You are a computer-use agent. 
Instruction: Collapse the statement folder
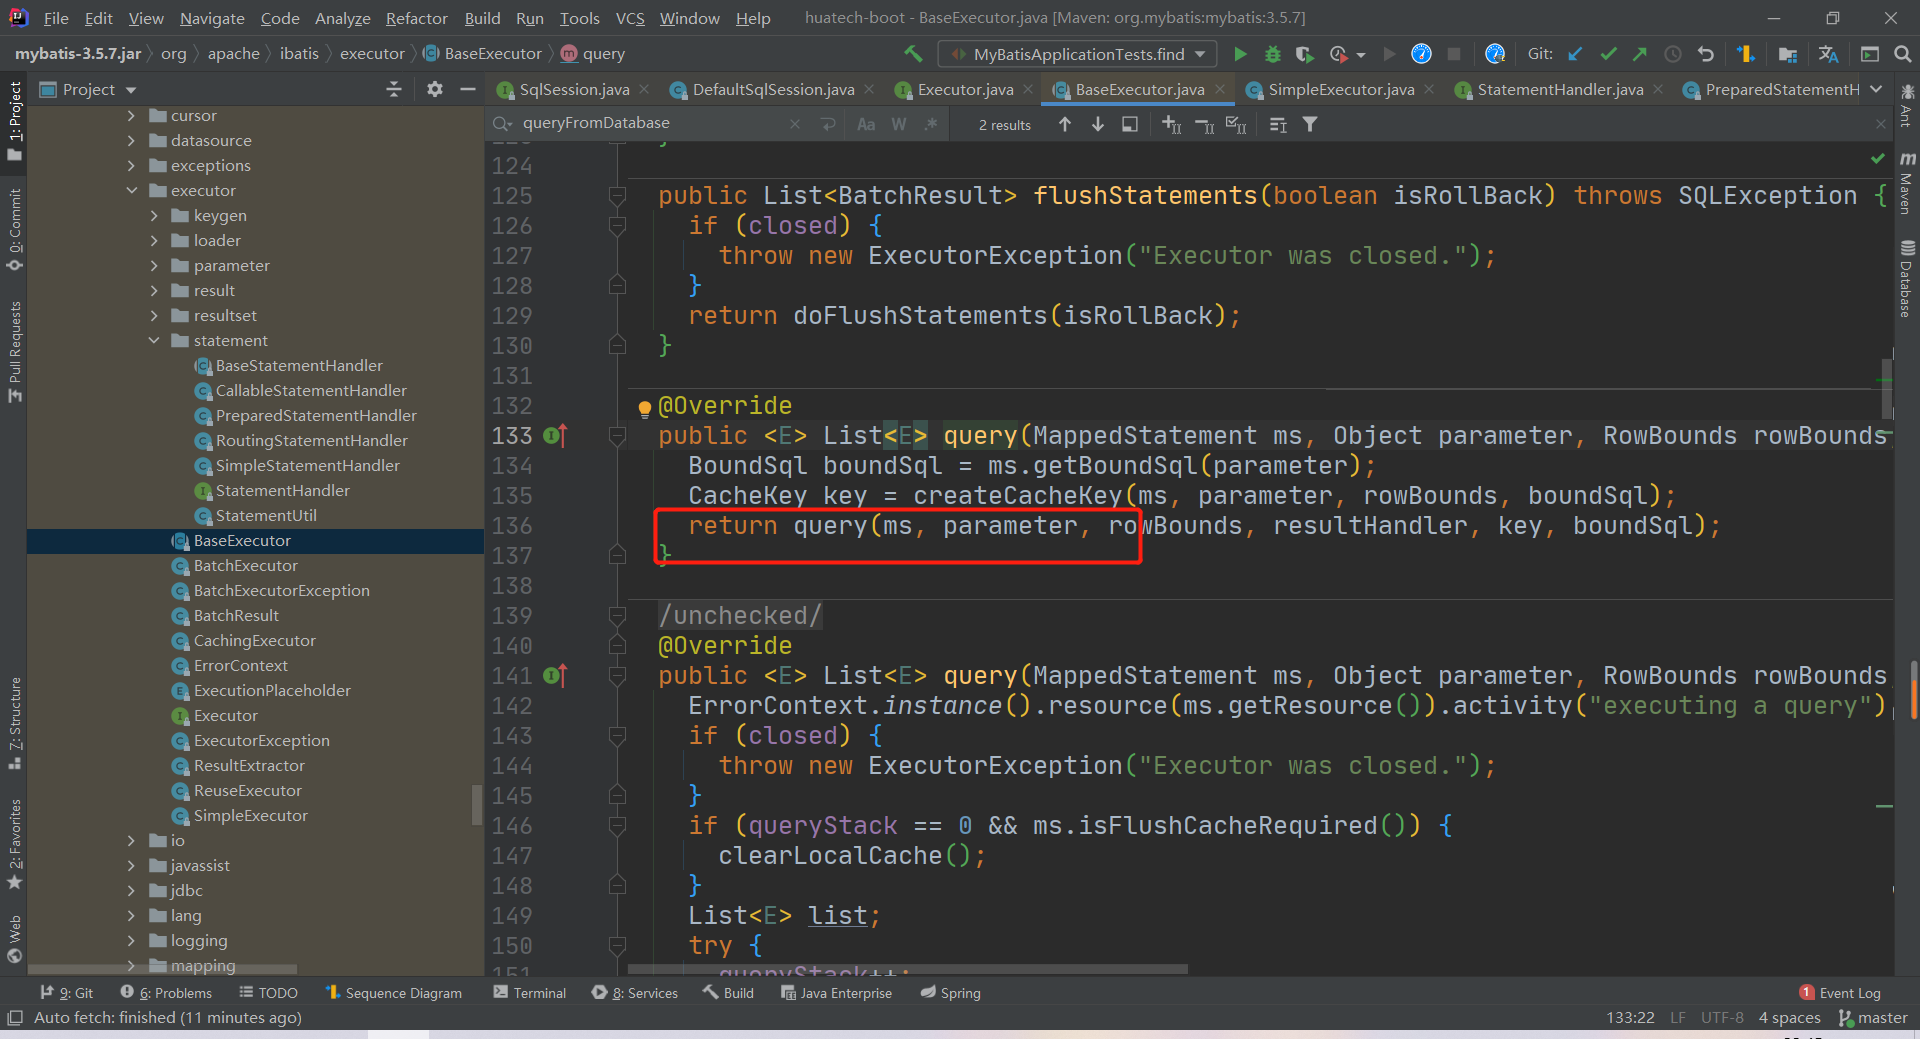click(x=154, y=340)
